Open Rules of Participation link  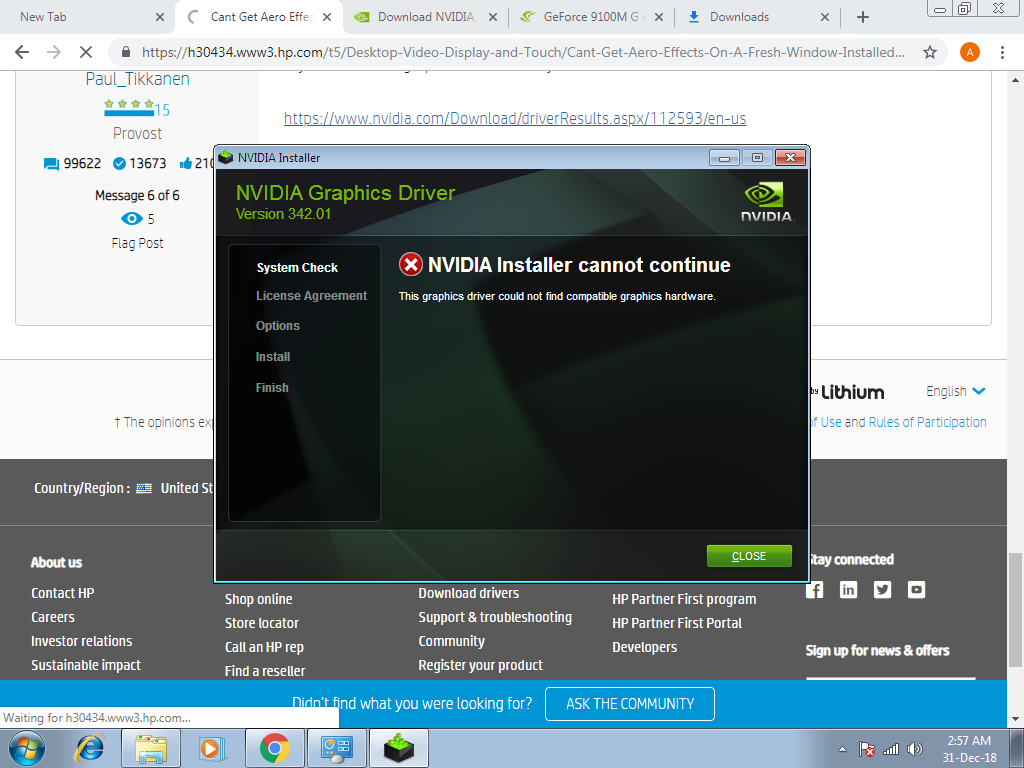(x=927, y=422)
